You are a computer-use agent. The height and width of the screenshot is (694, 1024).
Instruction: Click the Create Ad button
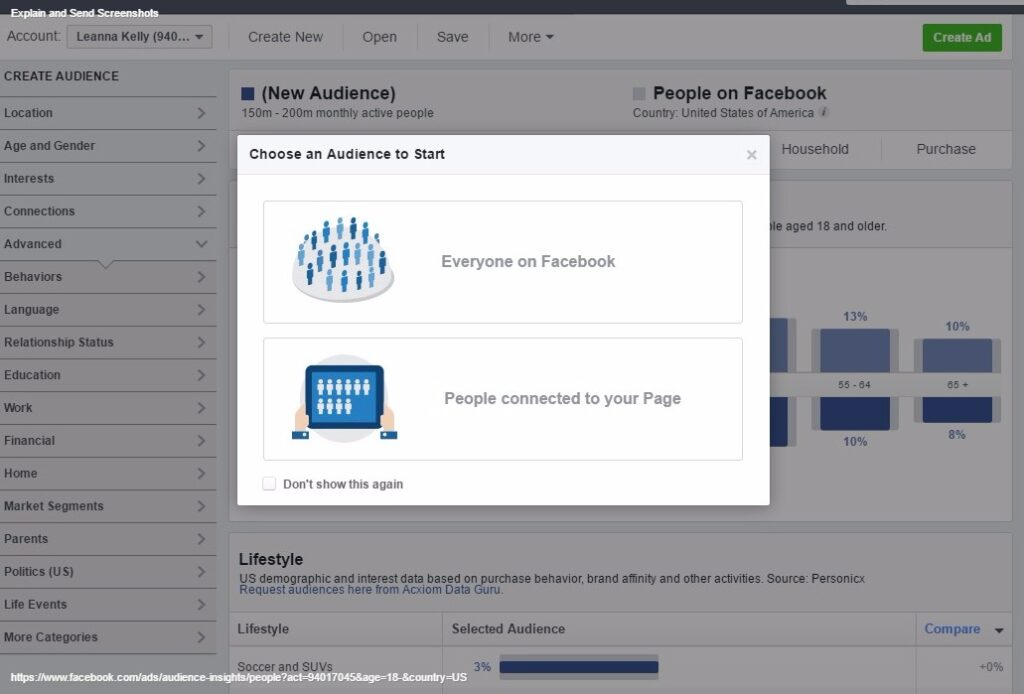[x=961, y=37]
